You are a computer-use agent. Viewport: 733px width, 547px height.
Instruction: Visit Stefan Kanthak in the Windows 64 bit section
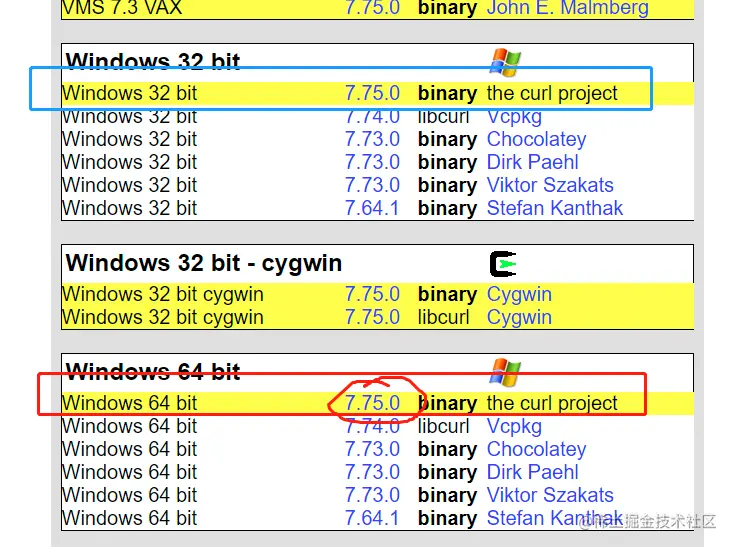click(555, 518)
